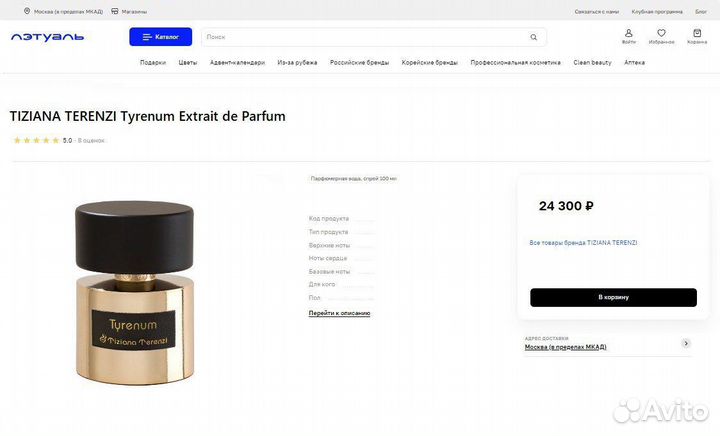Image resolution: width=720 pixels, height=436 pixels.
Task: Open the Войти account icon
Action: click(629, 36)
